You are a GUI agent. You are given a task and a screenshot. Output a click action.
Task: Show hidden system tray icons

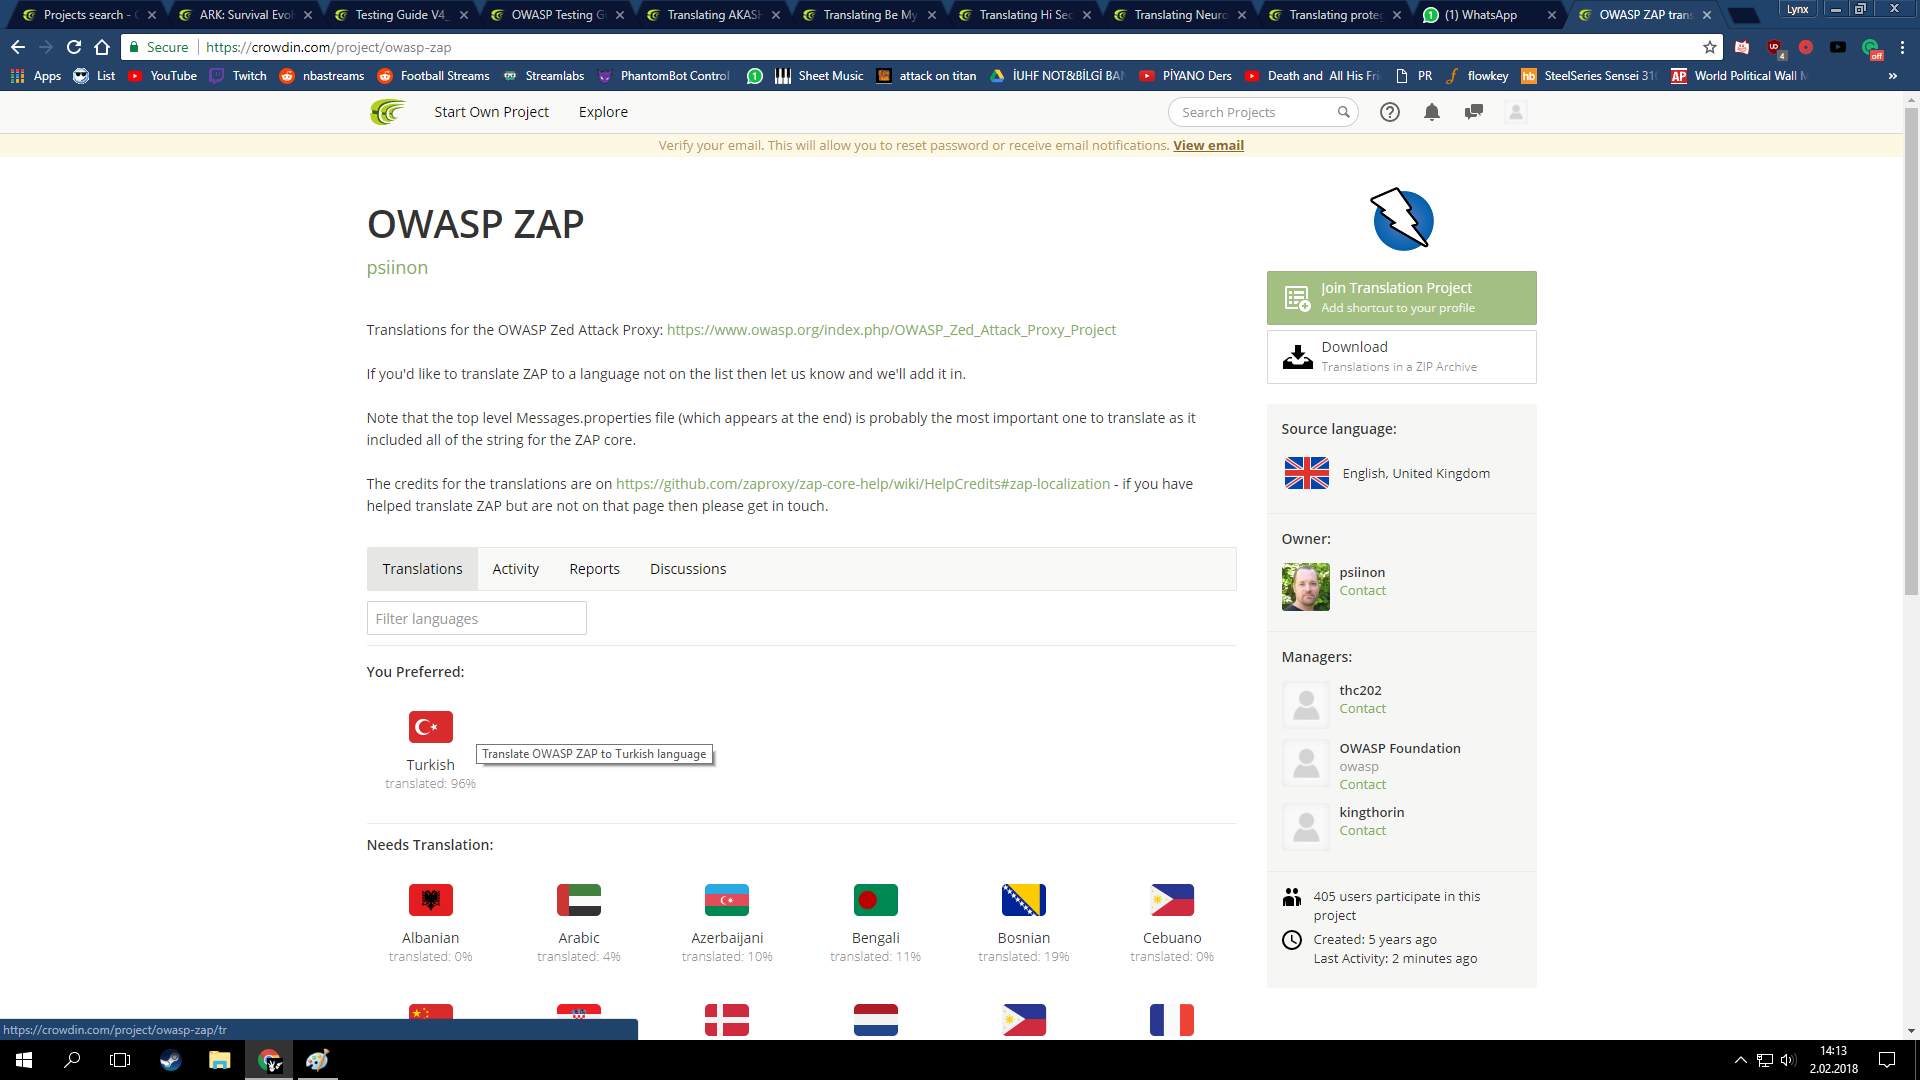click(1740, 1060)
